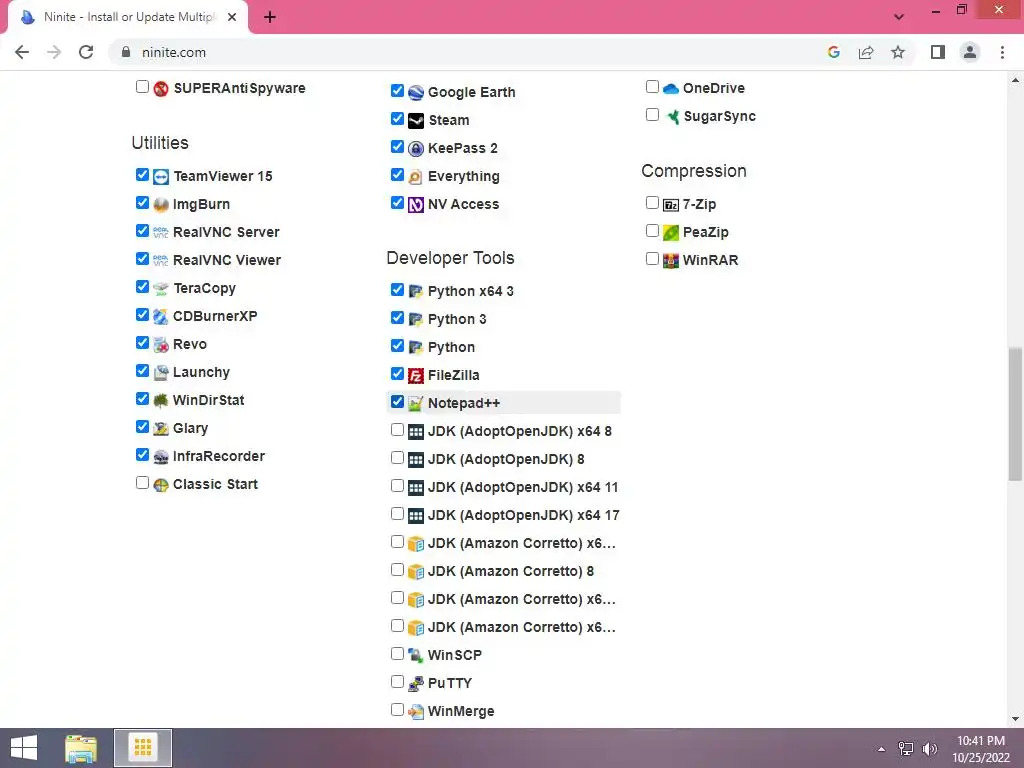Click the 'Python' label

(x=451, y=347)
